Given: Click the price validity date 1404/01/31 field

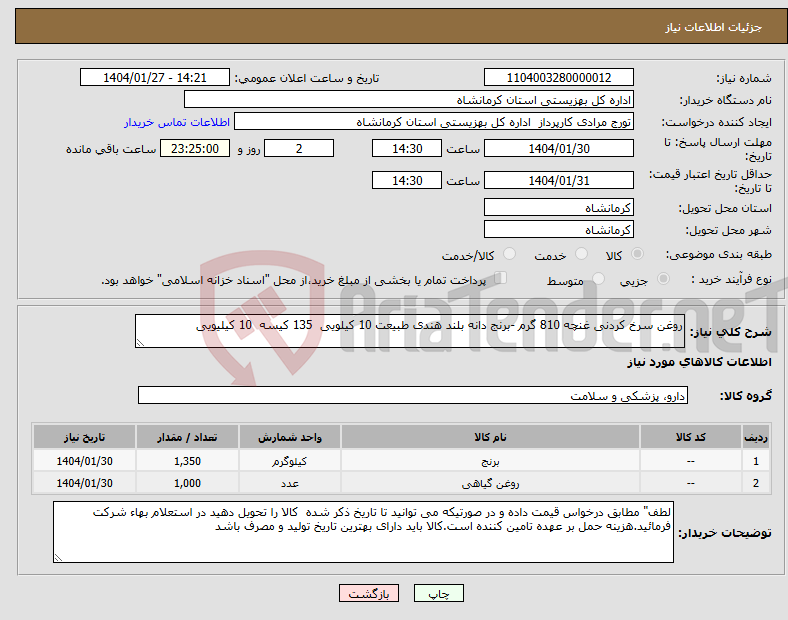Looking at the screenshot, I should (x=558, y=180).
